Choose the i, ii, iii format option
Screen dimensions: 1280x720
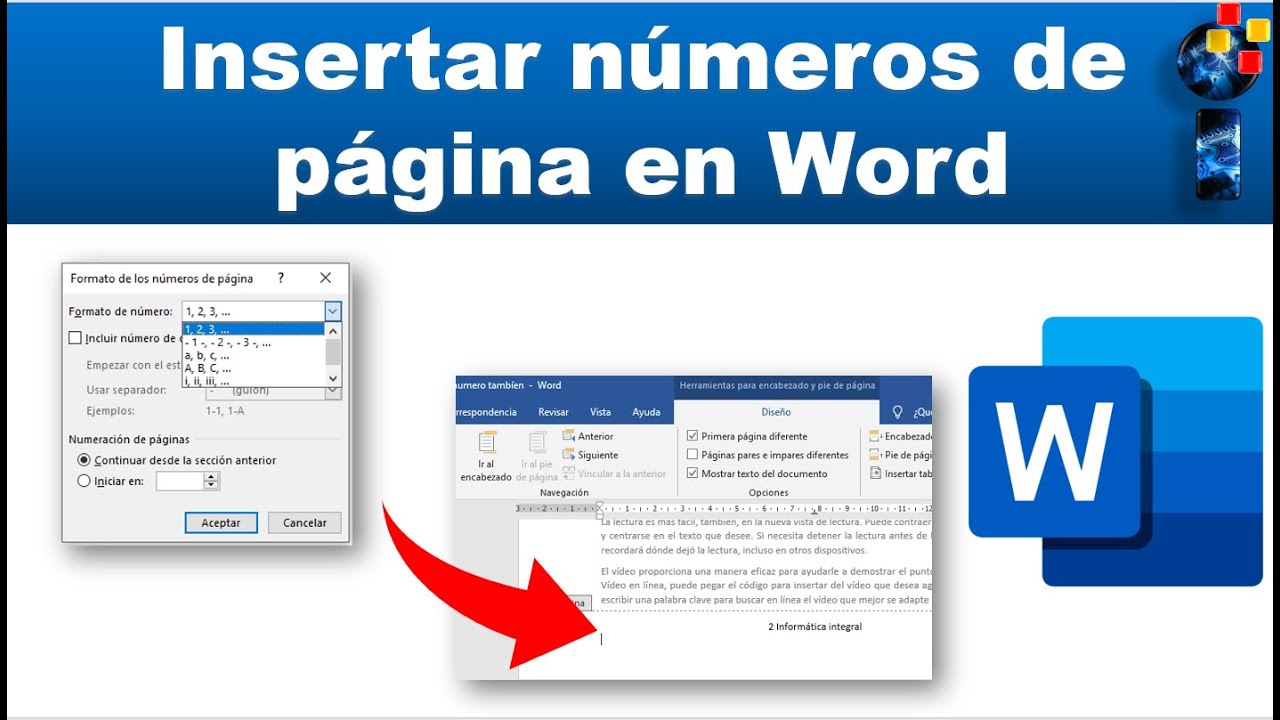[x=253, y=381]
